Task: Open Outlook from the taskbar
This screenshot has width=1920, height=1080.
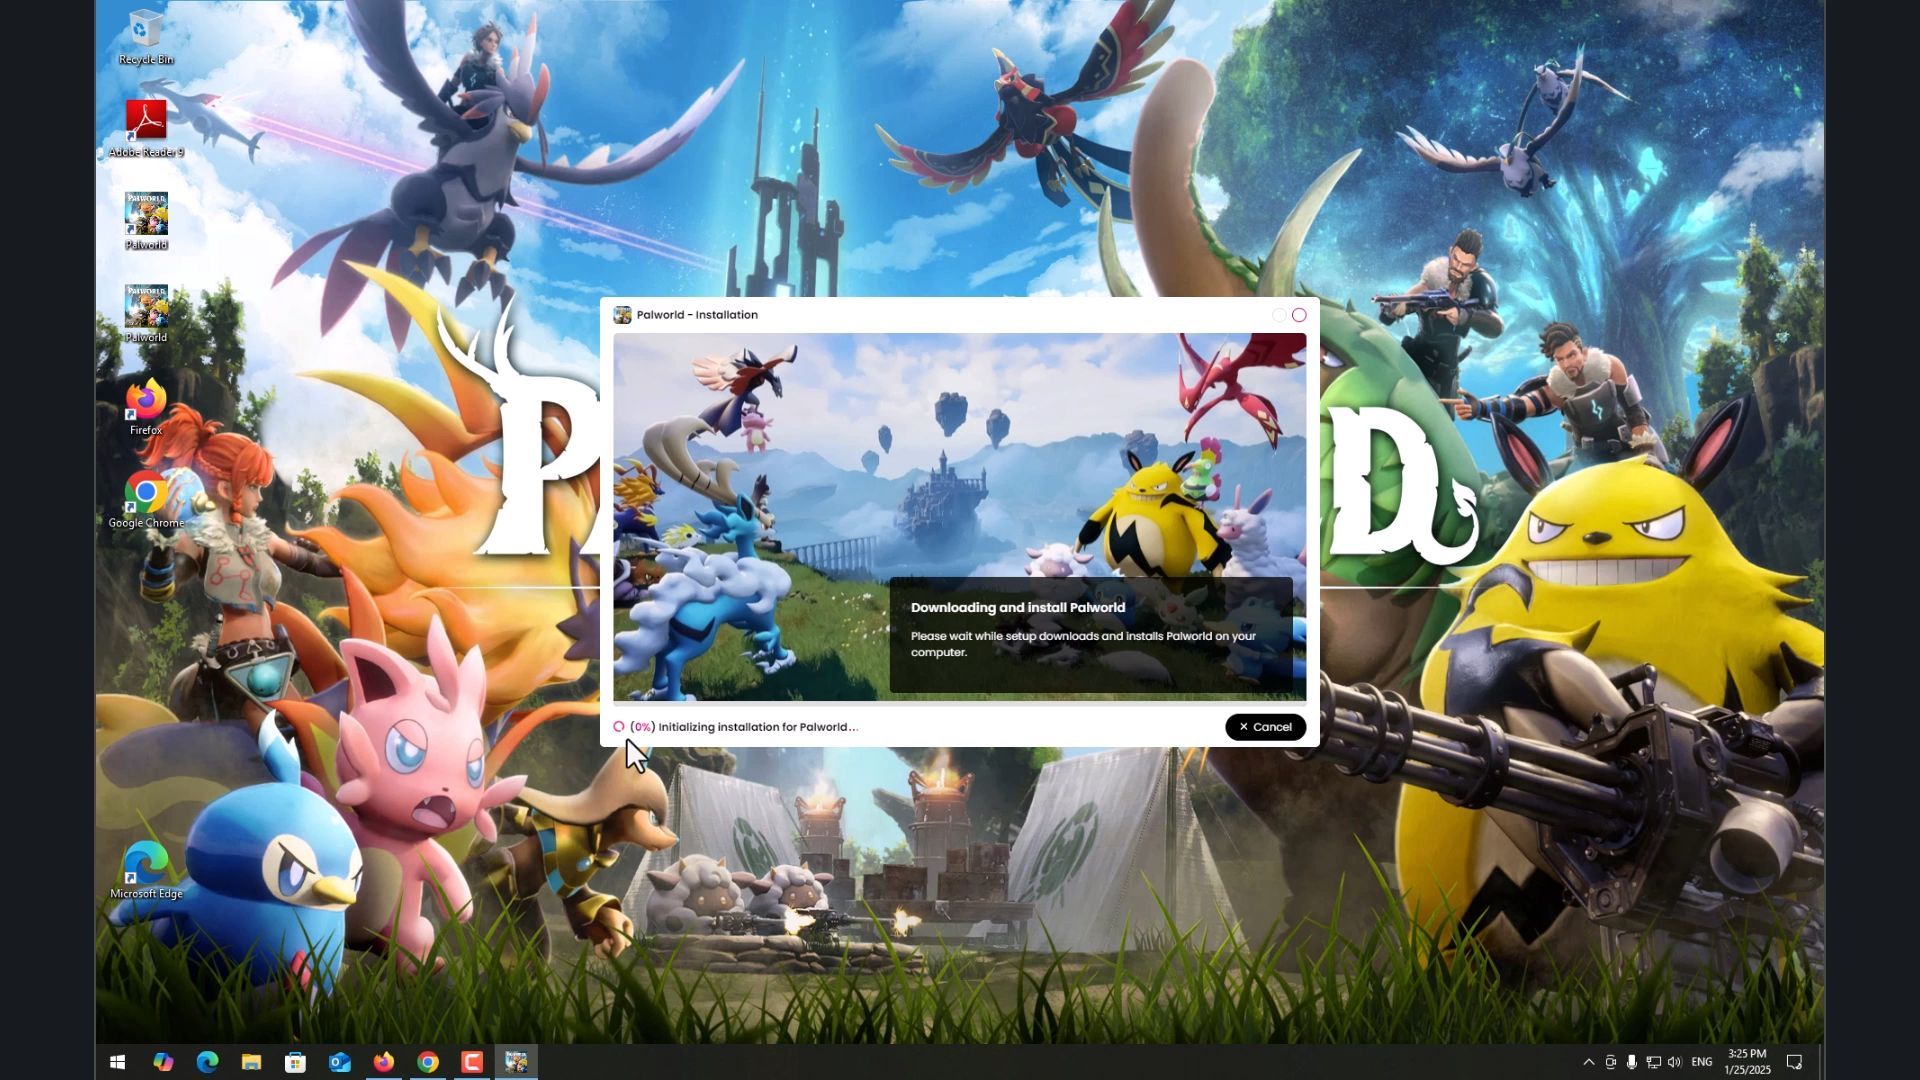Action: 340,1062
